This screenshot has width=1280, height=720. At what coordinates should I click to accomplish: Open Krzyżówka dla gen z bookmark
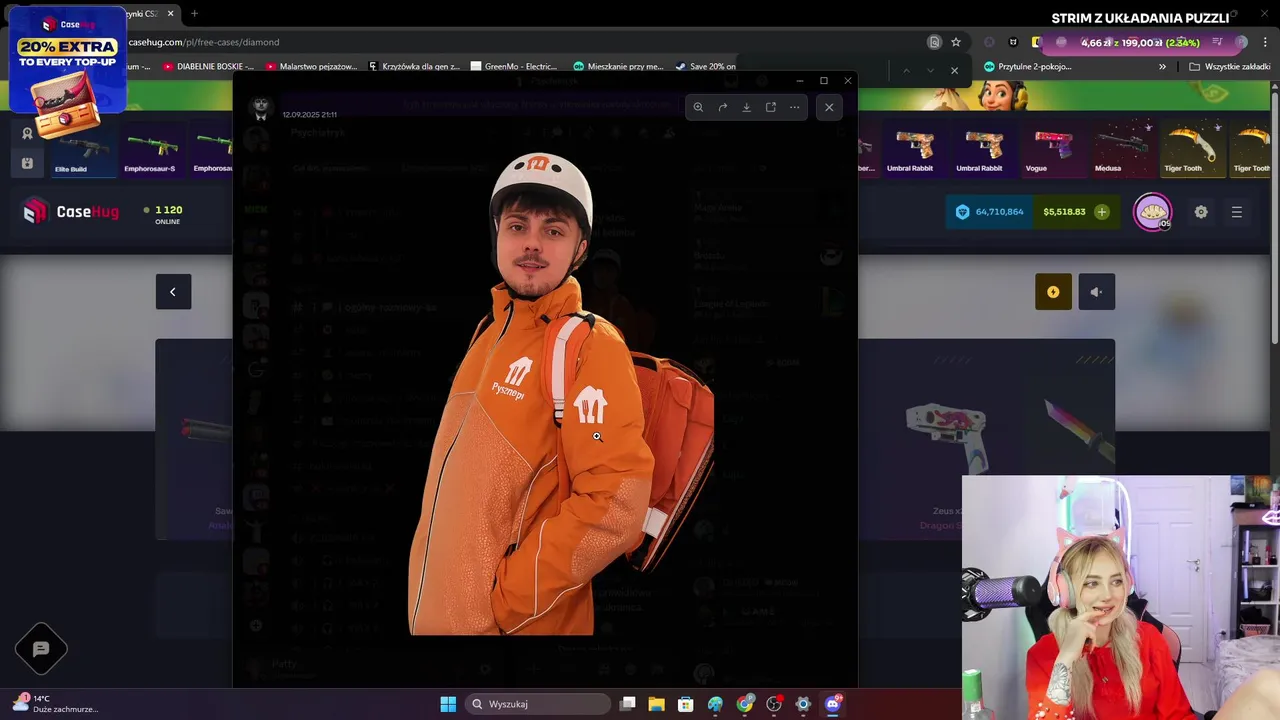[414, 66]
